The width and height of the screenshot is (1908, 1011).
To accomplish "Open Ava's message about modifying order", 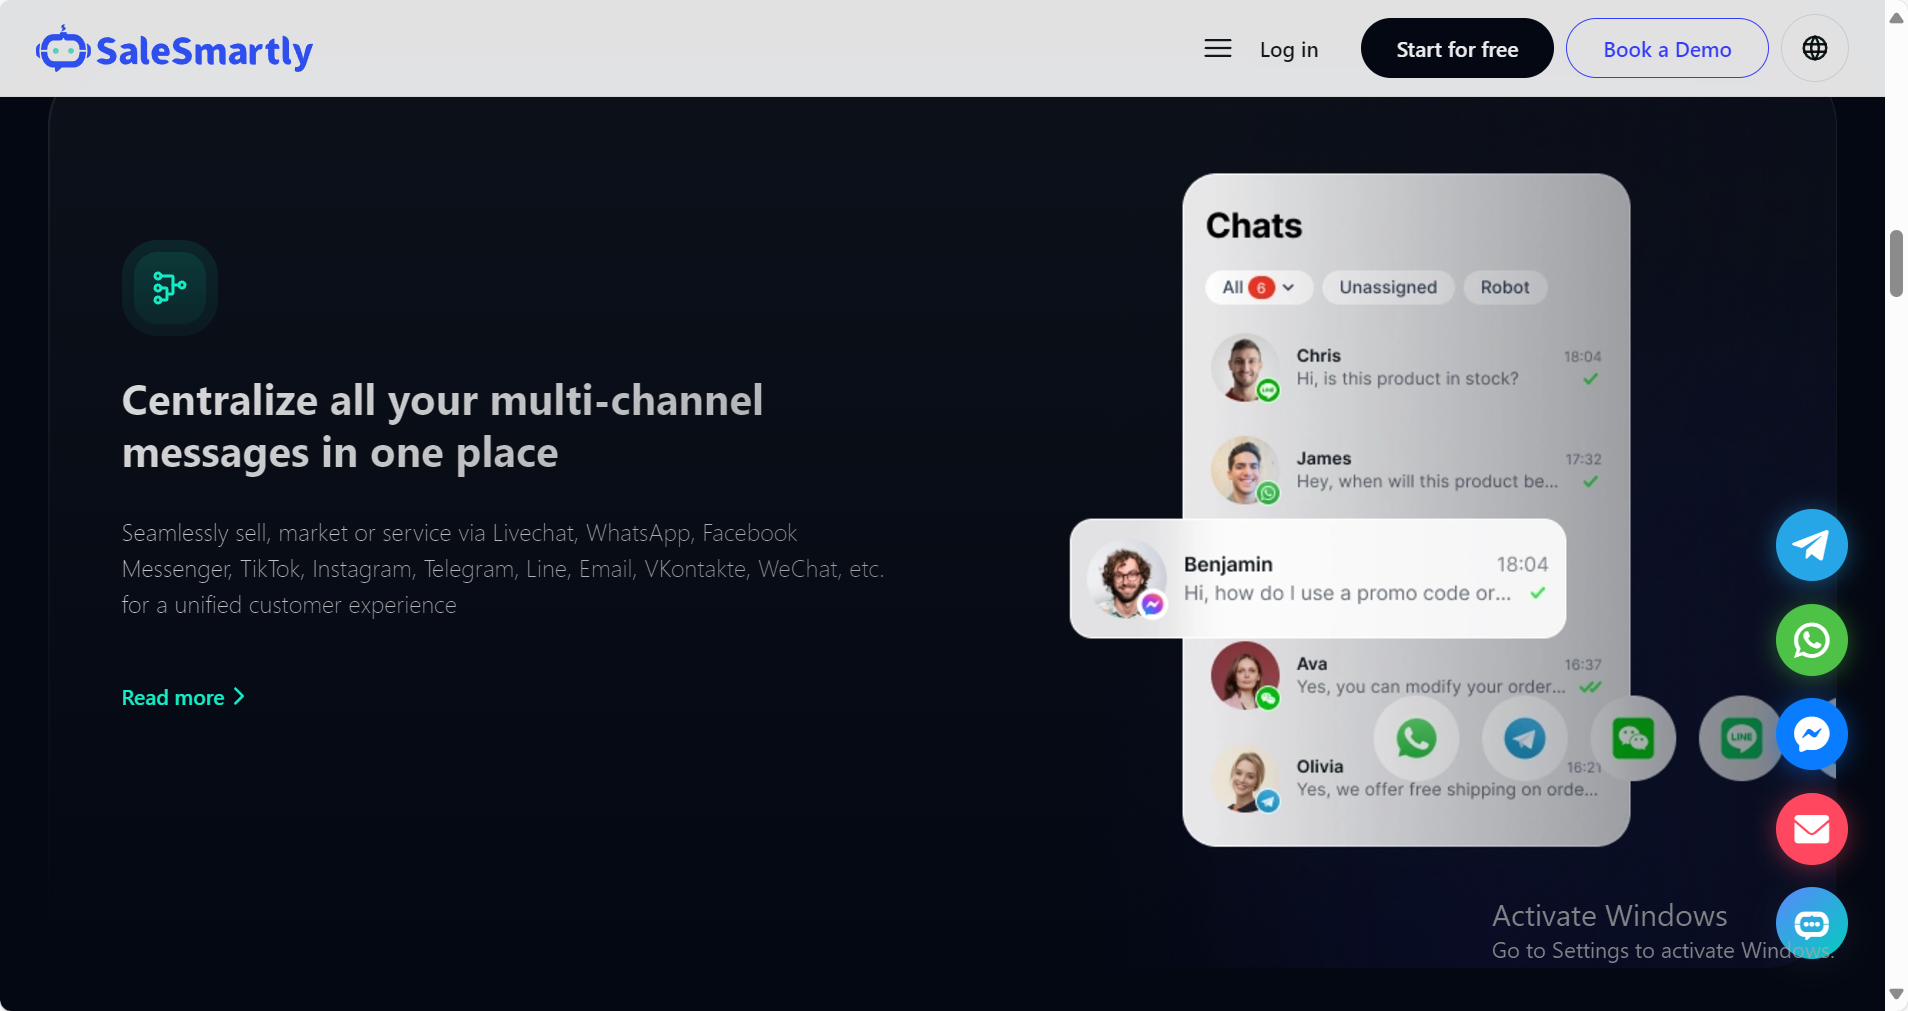I will [1406, 676].
